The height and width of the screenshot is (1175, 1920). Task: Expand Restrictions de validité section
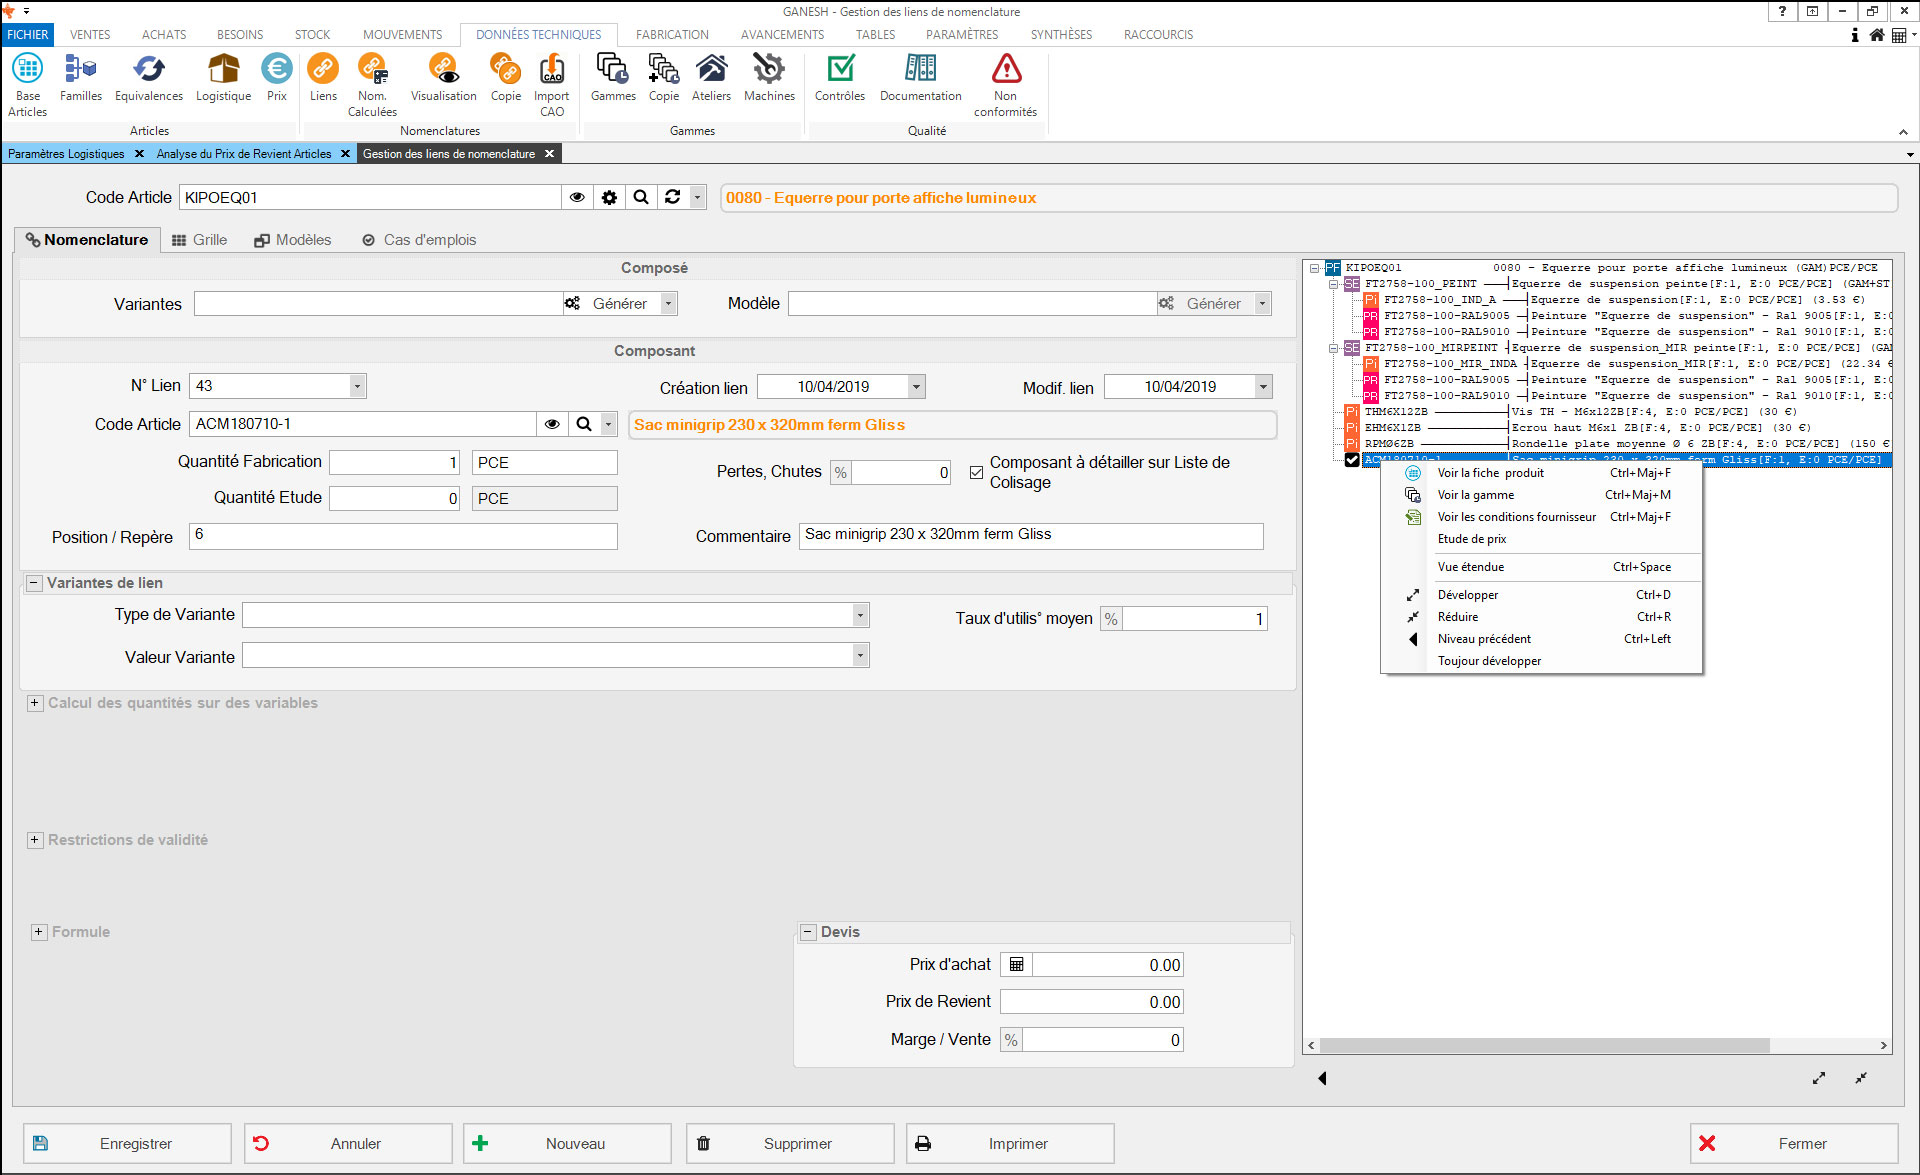click(35, 840)
